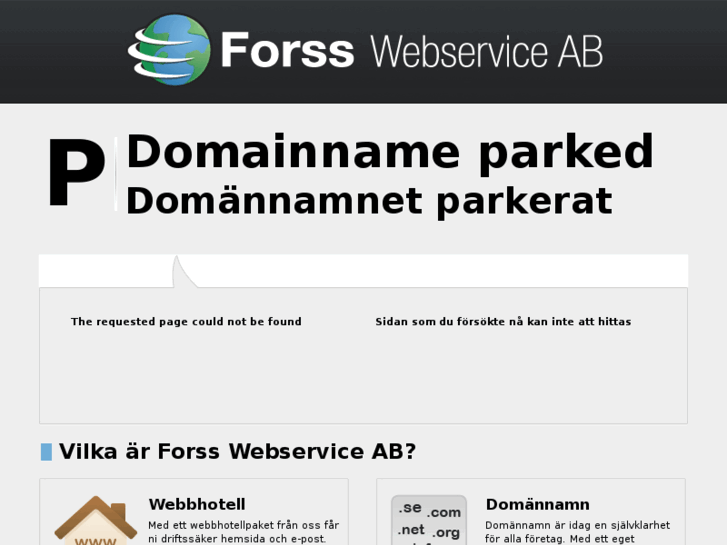Click the Domännamn description text

[x=577, y=532]
